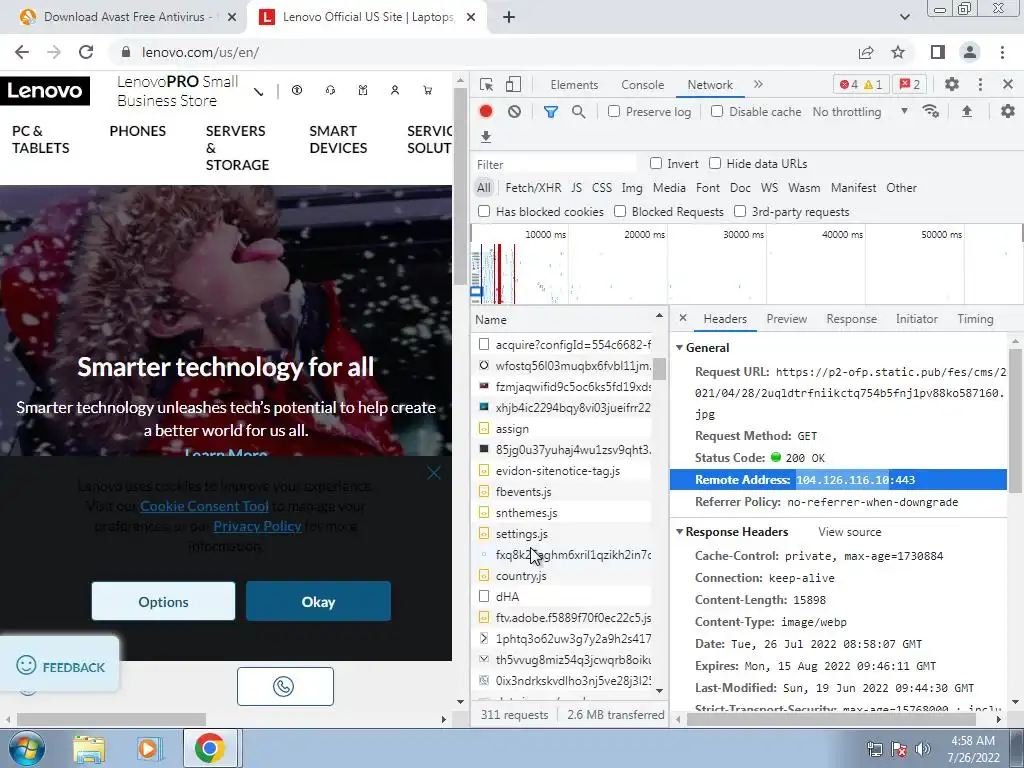Screen dimensions: 1024x768
Task: Switch to the Console tab
Action: click(x=643, y=85)
